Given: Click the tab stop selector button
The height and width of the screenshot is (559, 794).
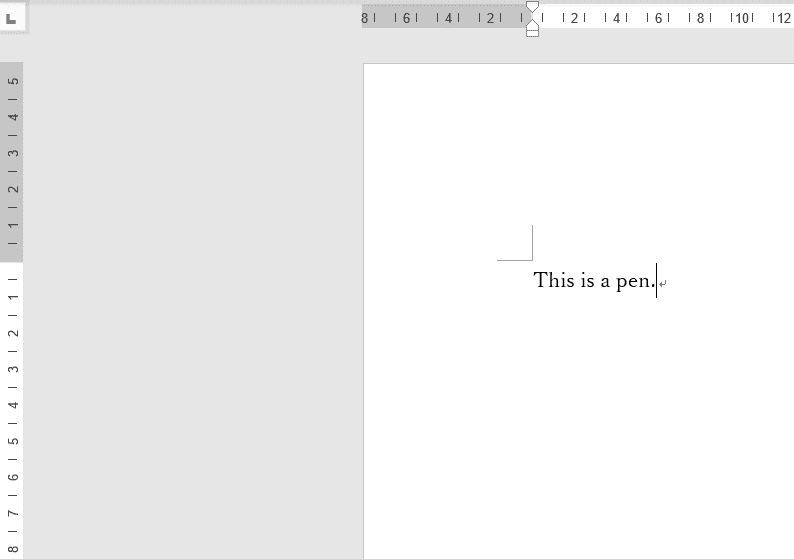Looking at the screenshot, I should coord(11,19).
